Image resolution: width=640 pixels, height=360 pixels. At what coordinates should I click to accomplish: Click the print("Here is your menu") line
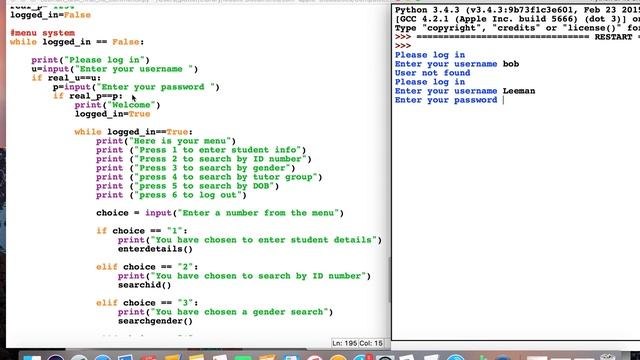(166, 141)
